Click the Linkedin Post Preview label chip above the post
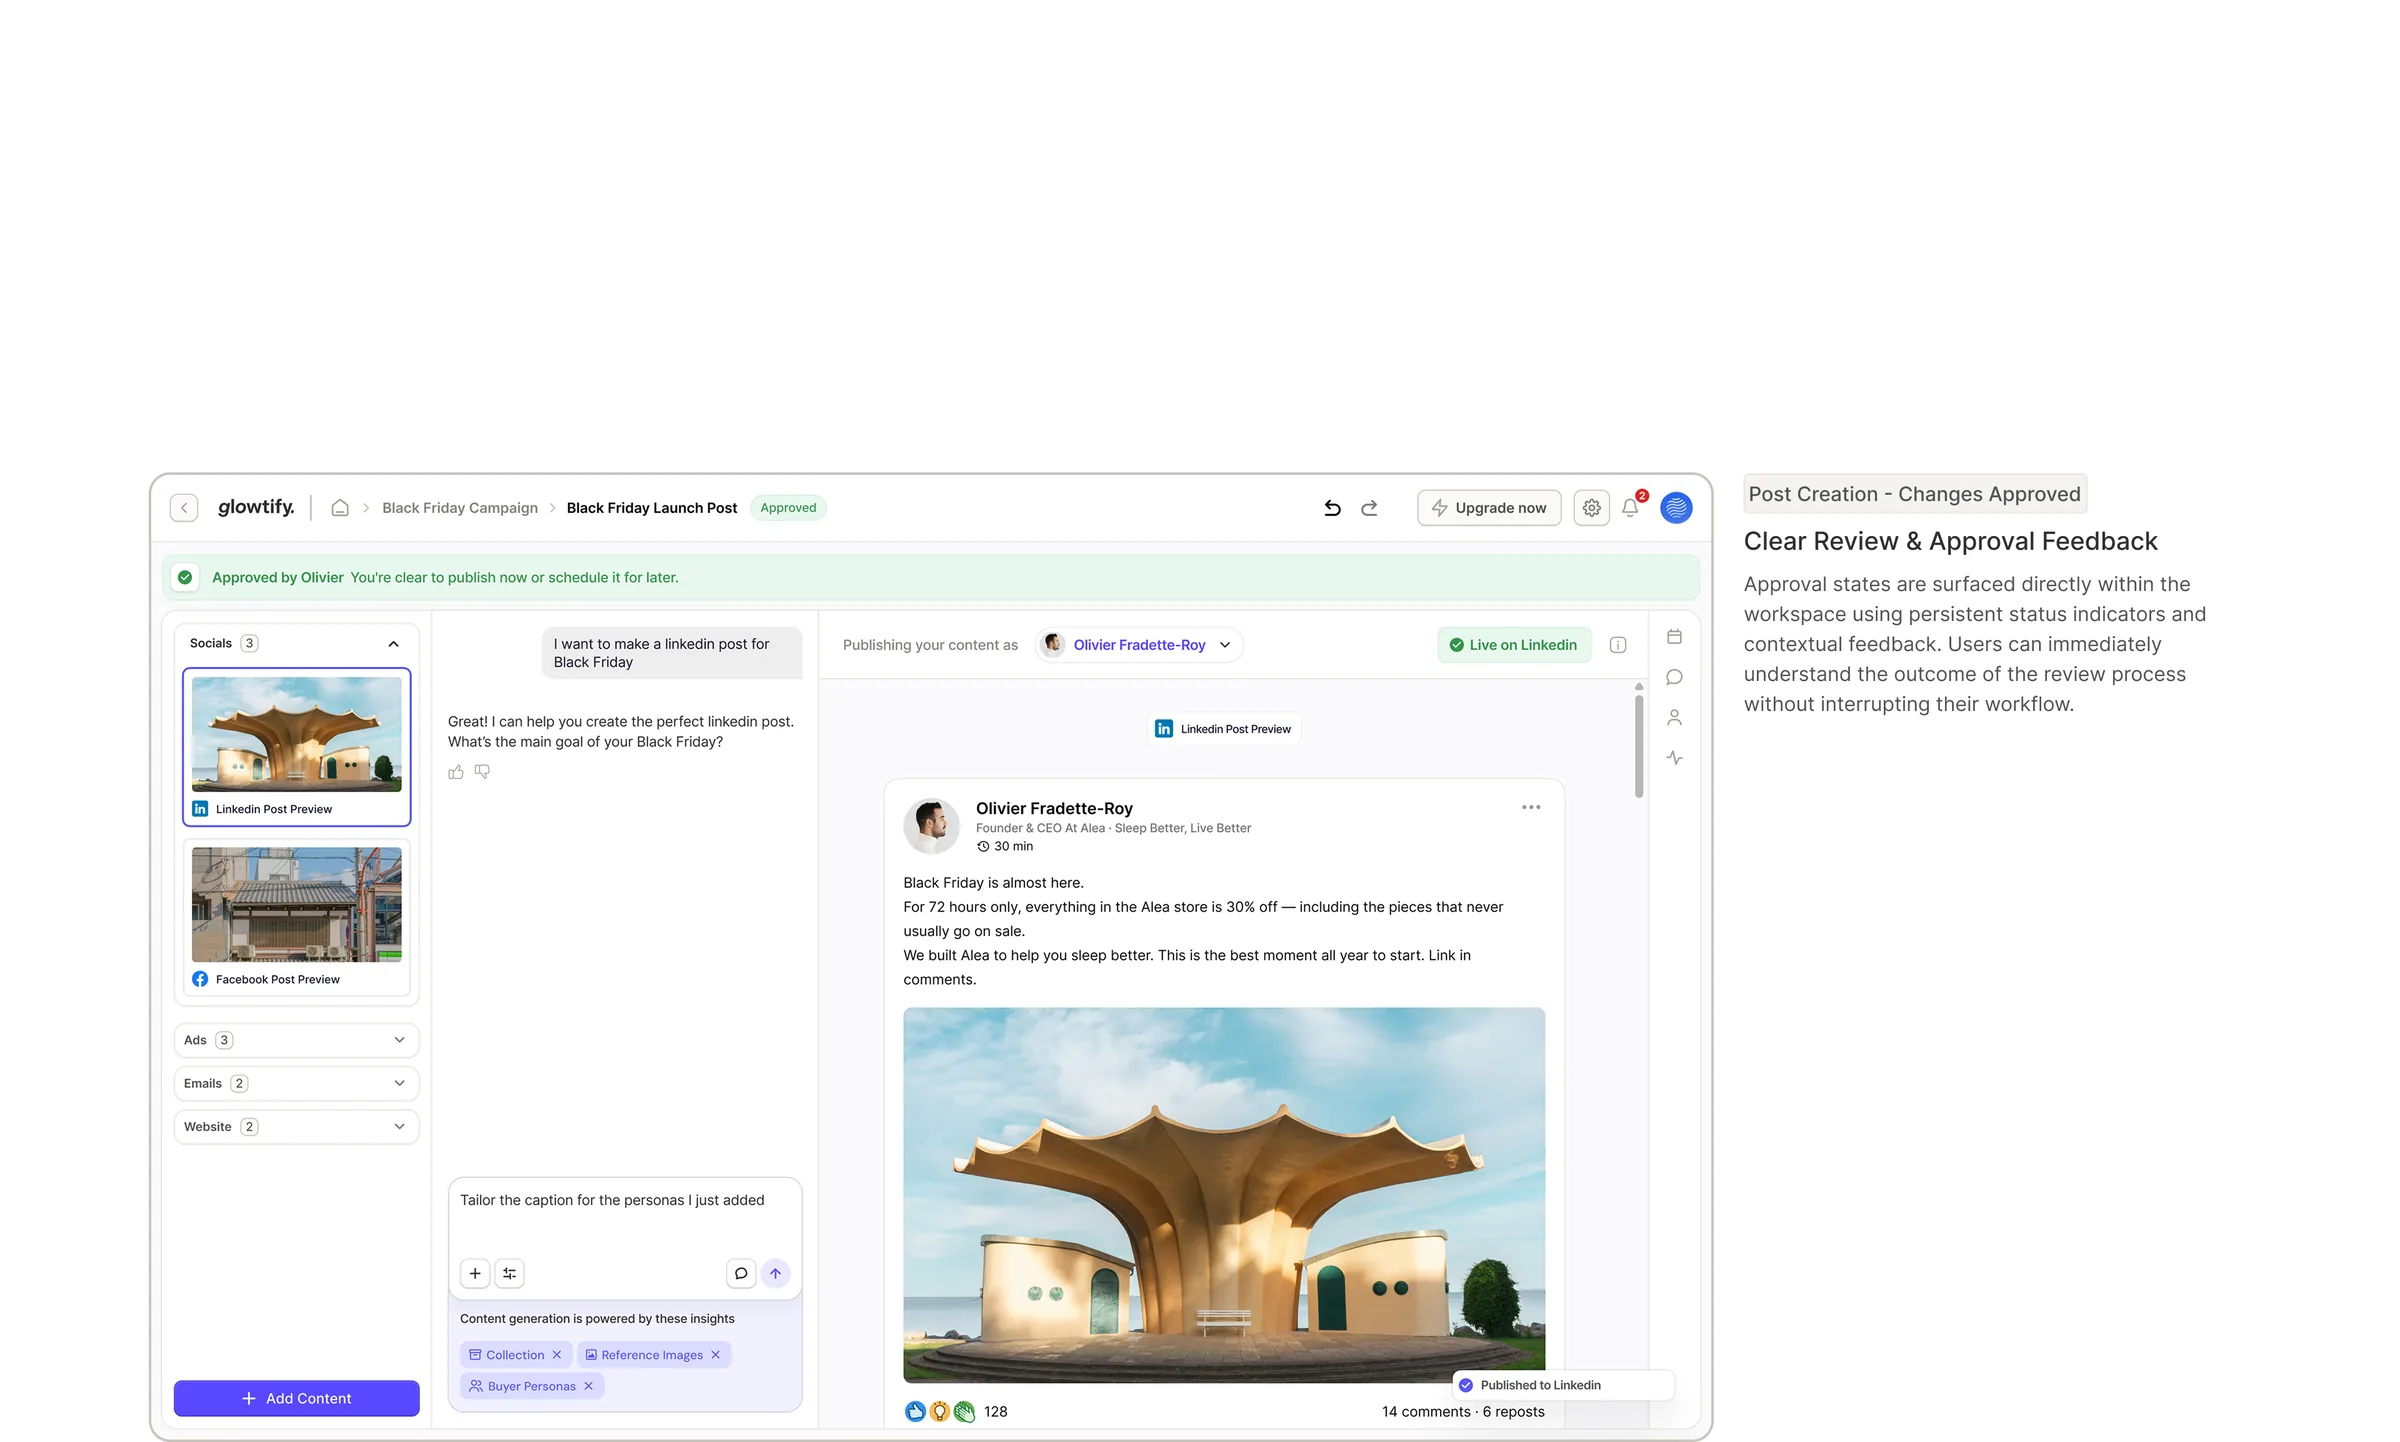This screenshot has width=2400, height=1442. point(1224,729)
